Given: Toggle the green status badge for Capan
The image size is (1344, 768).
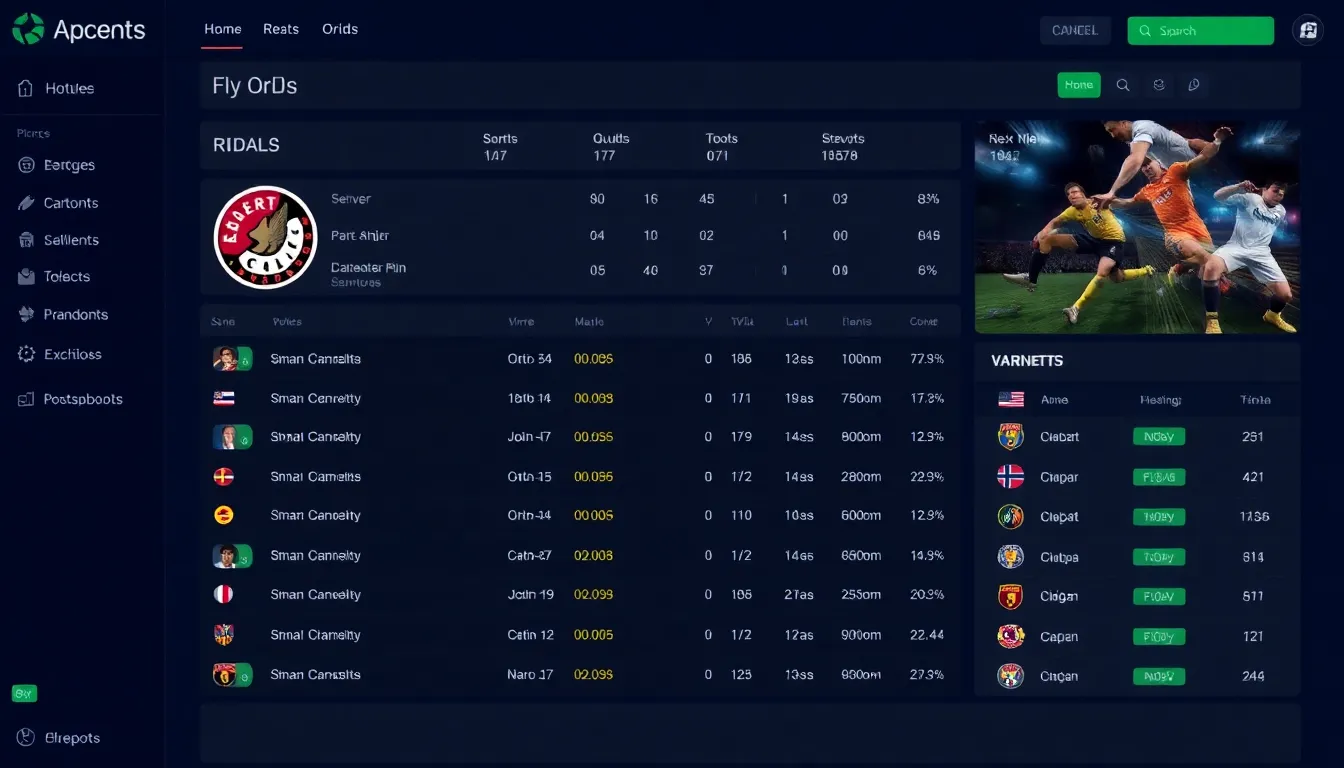Looking at the screenshot, I should coord(1158,636).
